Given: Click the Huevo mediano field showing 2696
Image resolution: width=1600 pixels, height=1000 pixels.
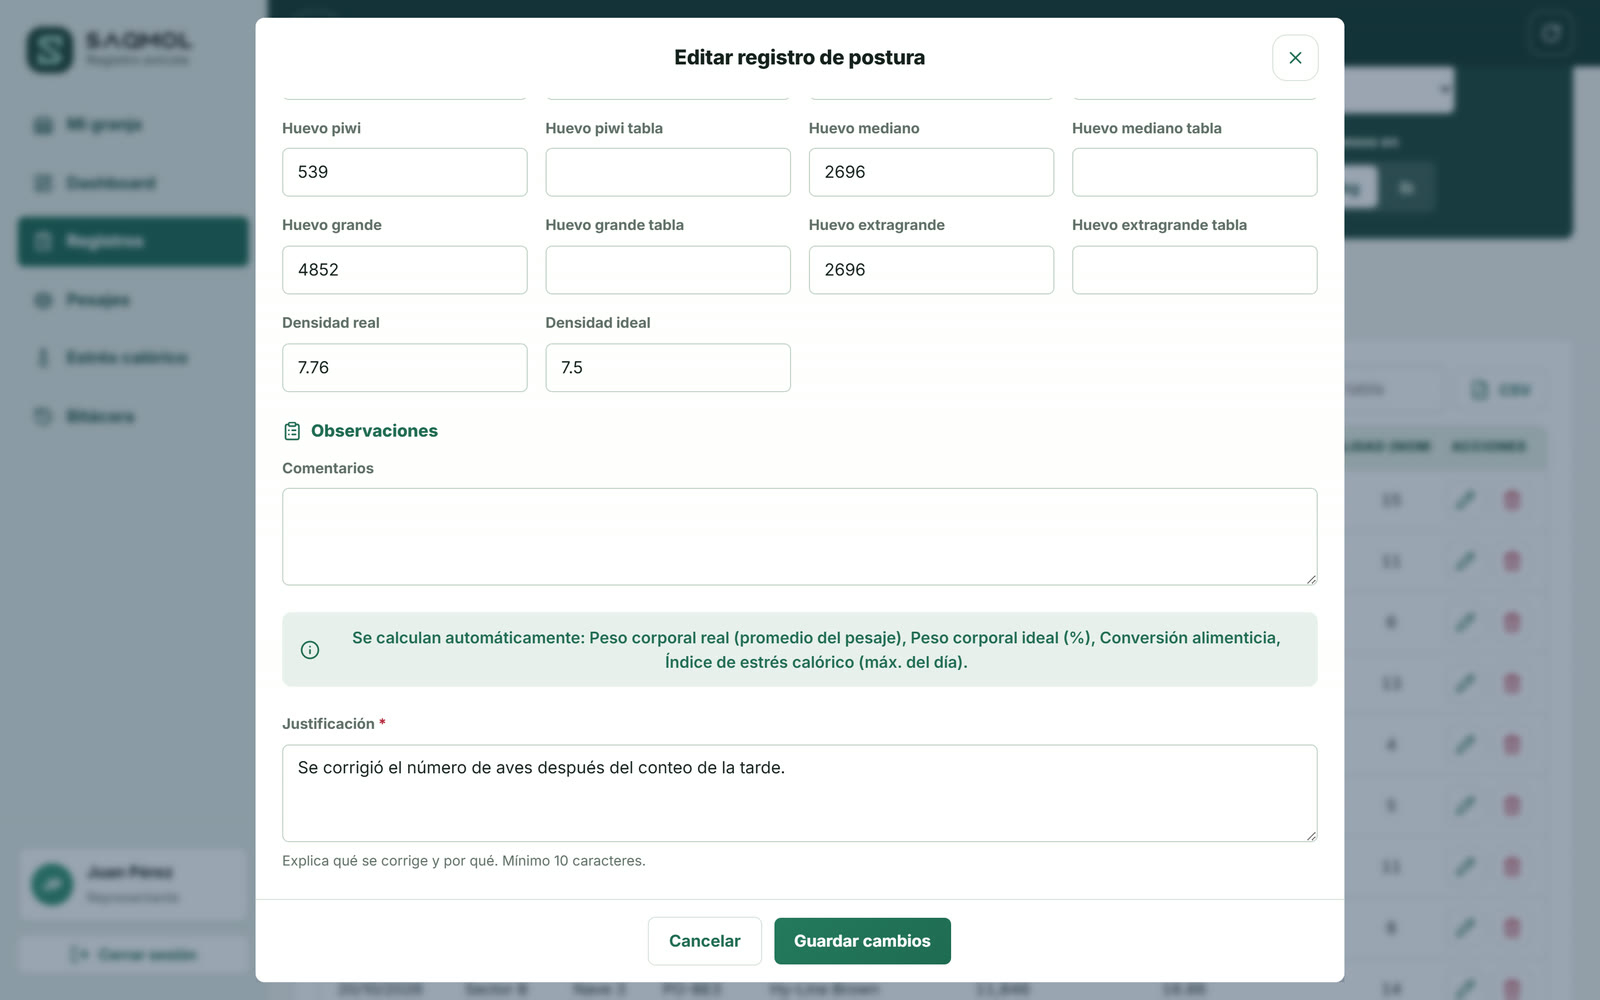Looking at the screenshot, I should click(931, 172).
